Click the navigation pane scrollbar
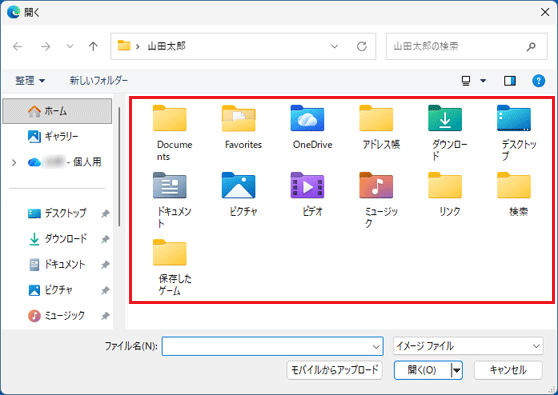This screenshot has width=558, height=395. coord(119,167)
